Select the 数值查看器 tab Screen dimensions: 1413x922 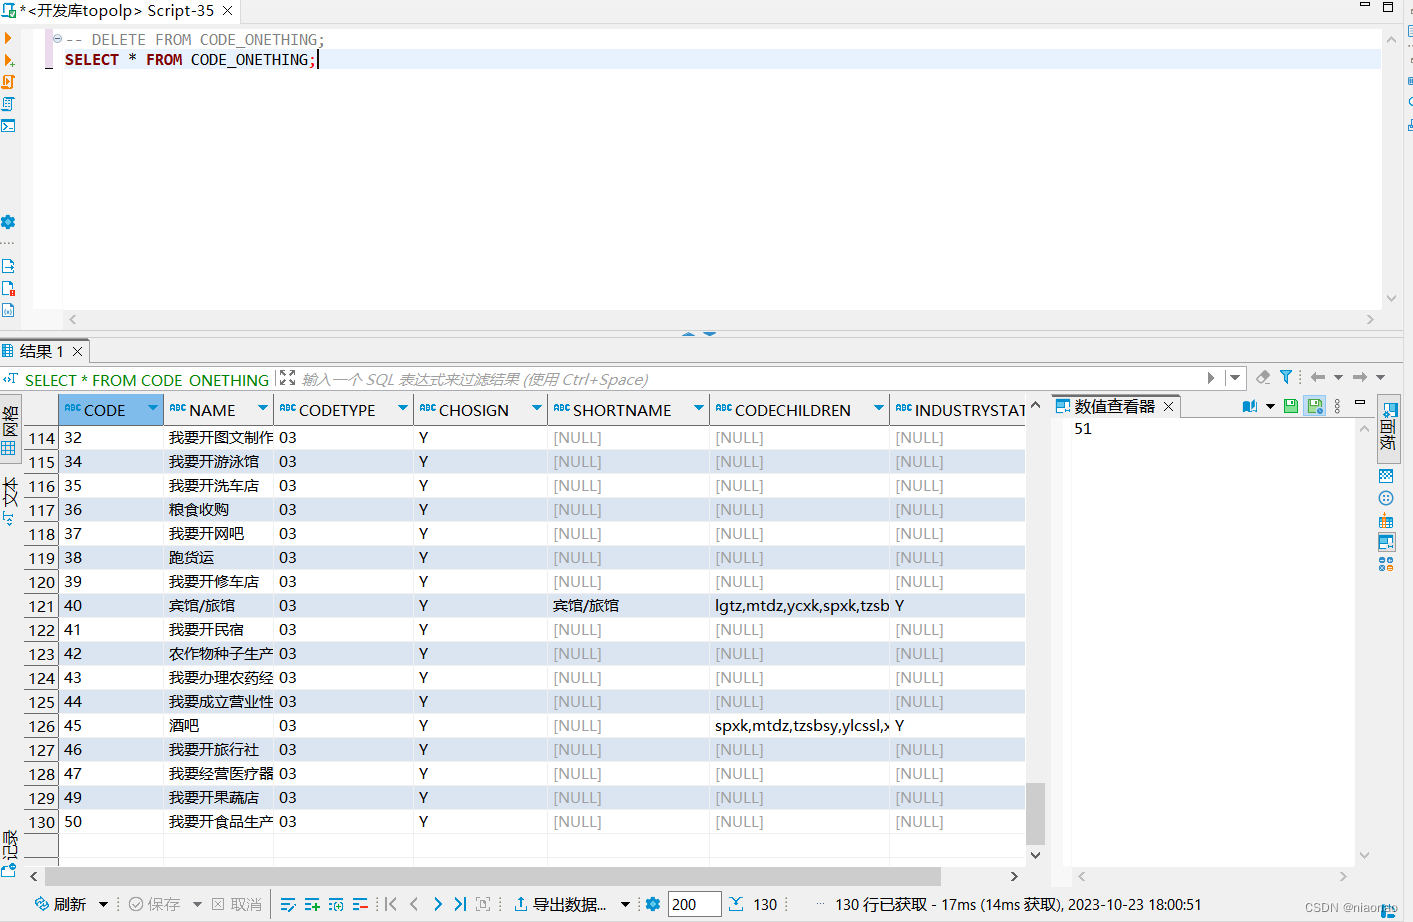pos(1114,406)
